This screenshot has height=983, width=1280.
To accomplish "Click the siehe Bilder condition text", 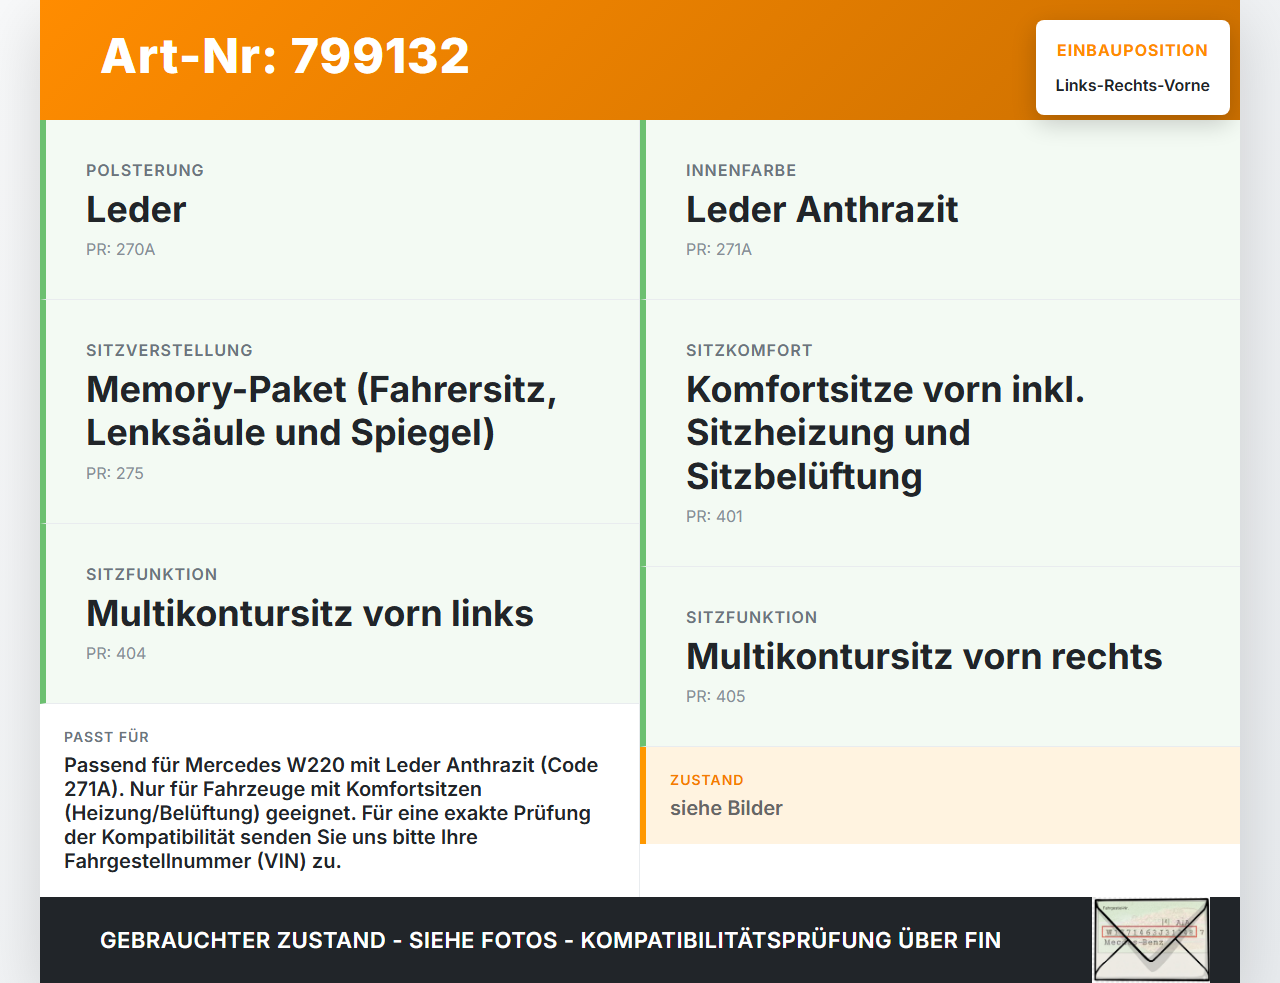I will pyautogui.click(x=726, y=808).
